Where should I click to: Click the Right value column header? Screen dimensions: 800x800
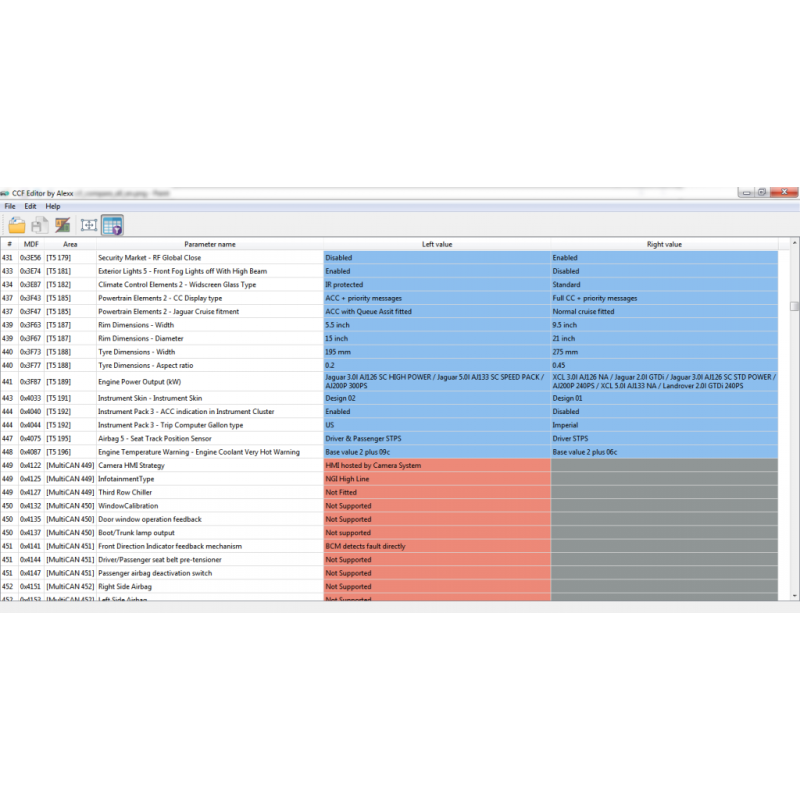tap(663, 243)
